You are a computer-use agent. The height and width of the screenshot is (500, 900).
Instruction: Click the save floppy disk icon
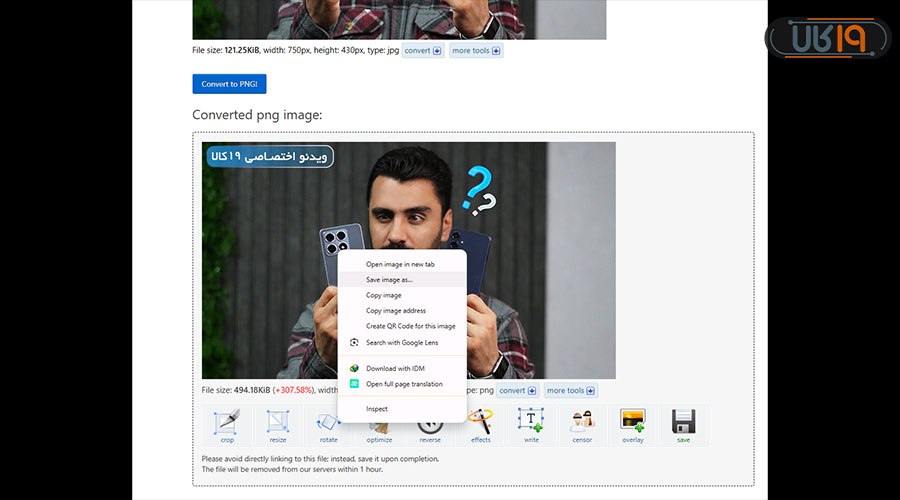(683, 425)
